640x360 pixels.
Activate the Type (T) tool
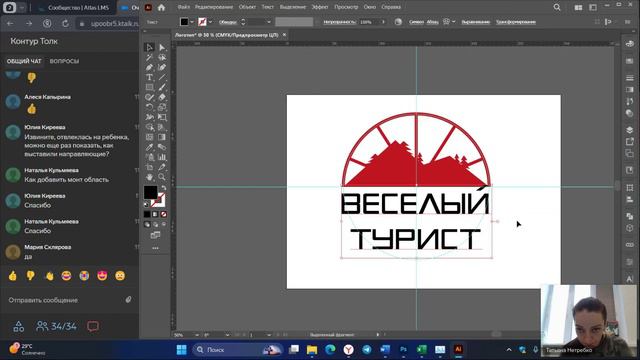[x=149, y=77]
